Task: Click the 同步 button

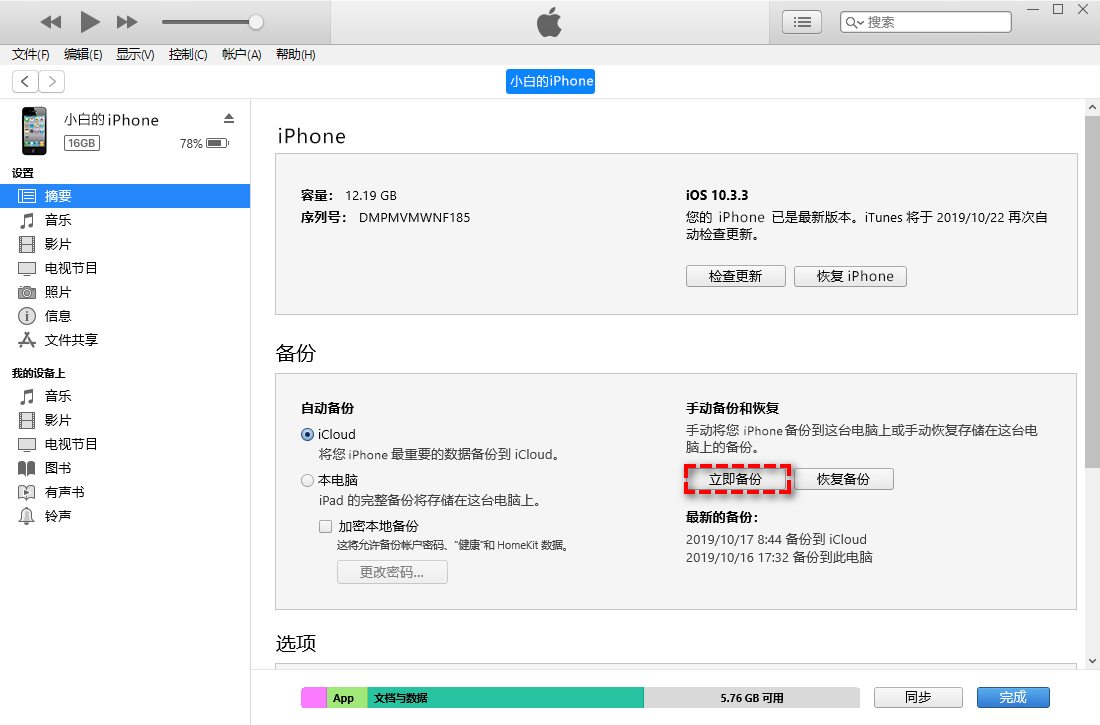Action: pyautogui.click(x=918, y=698)
